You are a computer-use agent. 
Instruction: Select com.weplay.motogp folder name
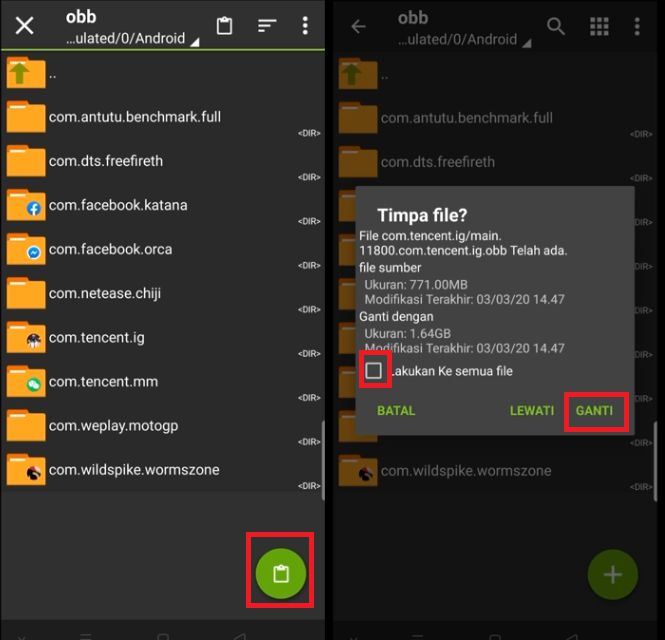[113, 426]
